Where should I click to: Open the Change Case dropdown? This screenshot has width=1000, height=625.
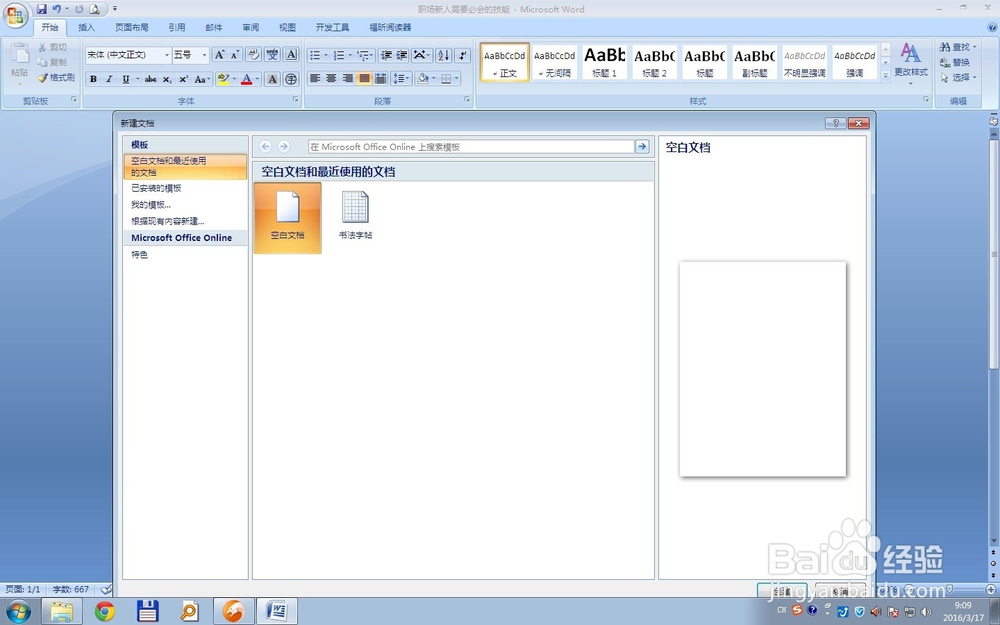(202, 79)
